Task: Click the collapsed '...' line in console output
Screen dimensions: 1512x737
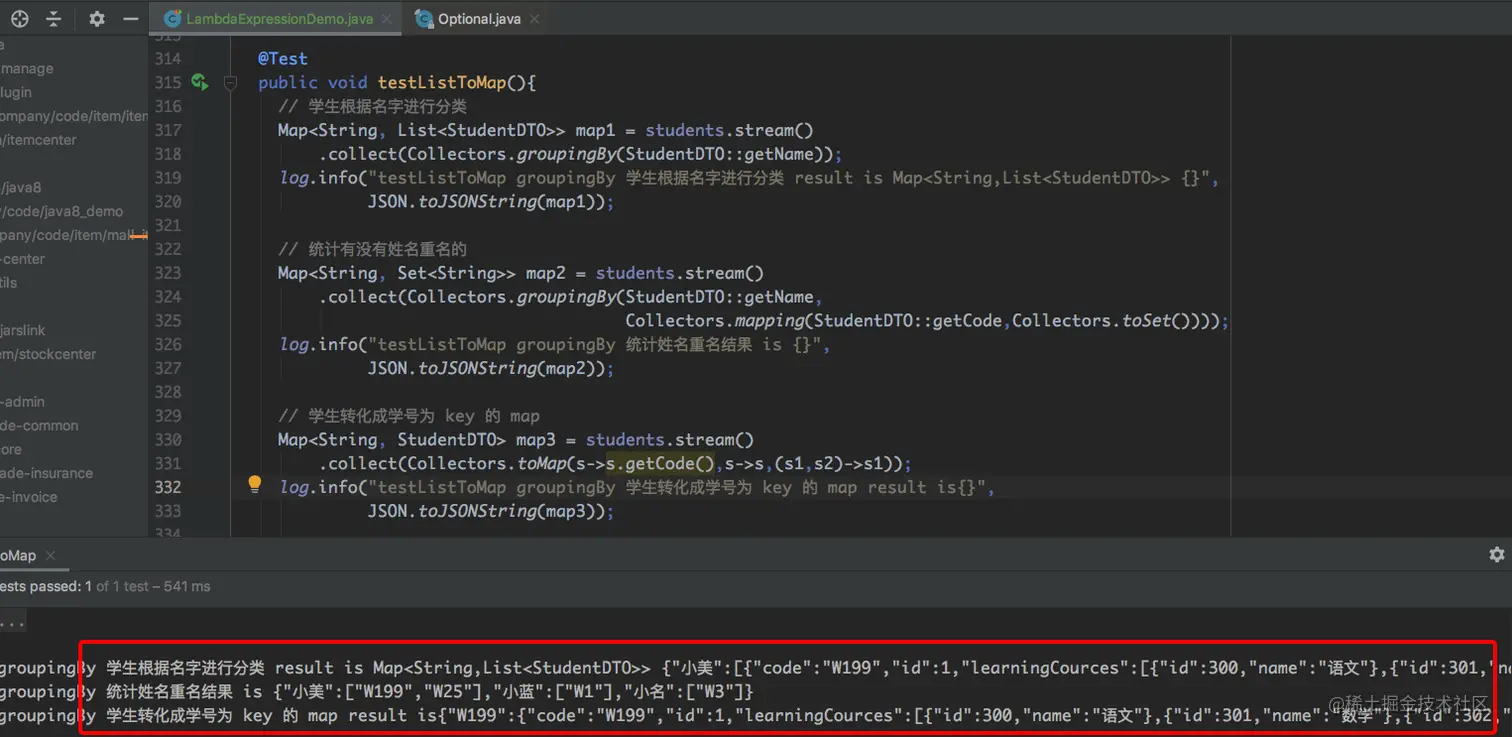Action: [12, 622]
